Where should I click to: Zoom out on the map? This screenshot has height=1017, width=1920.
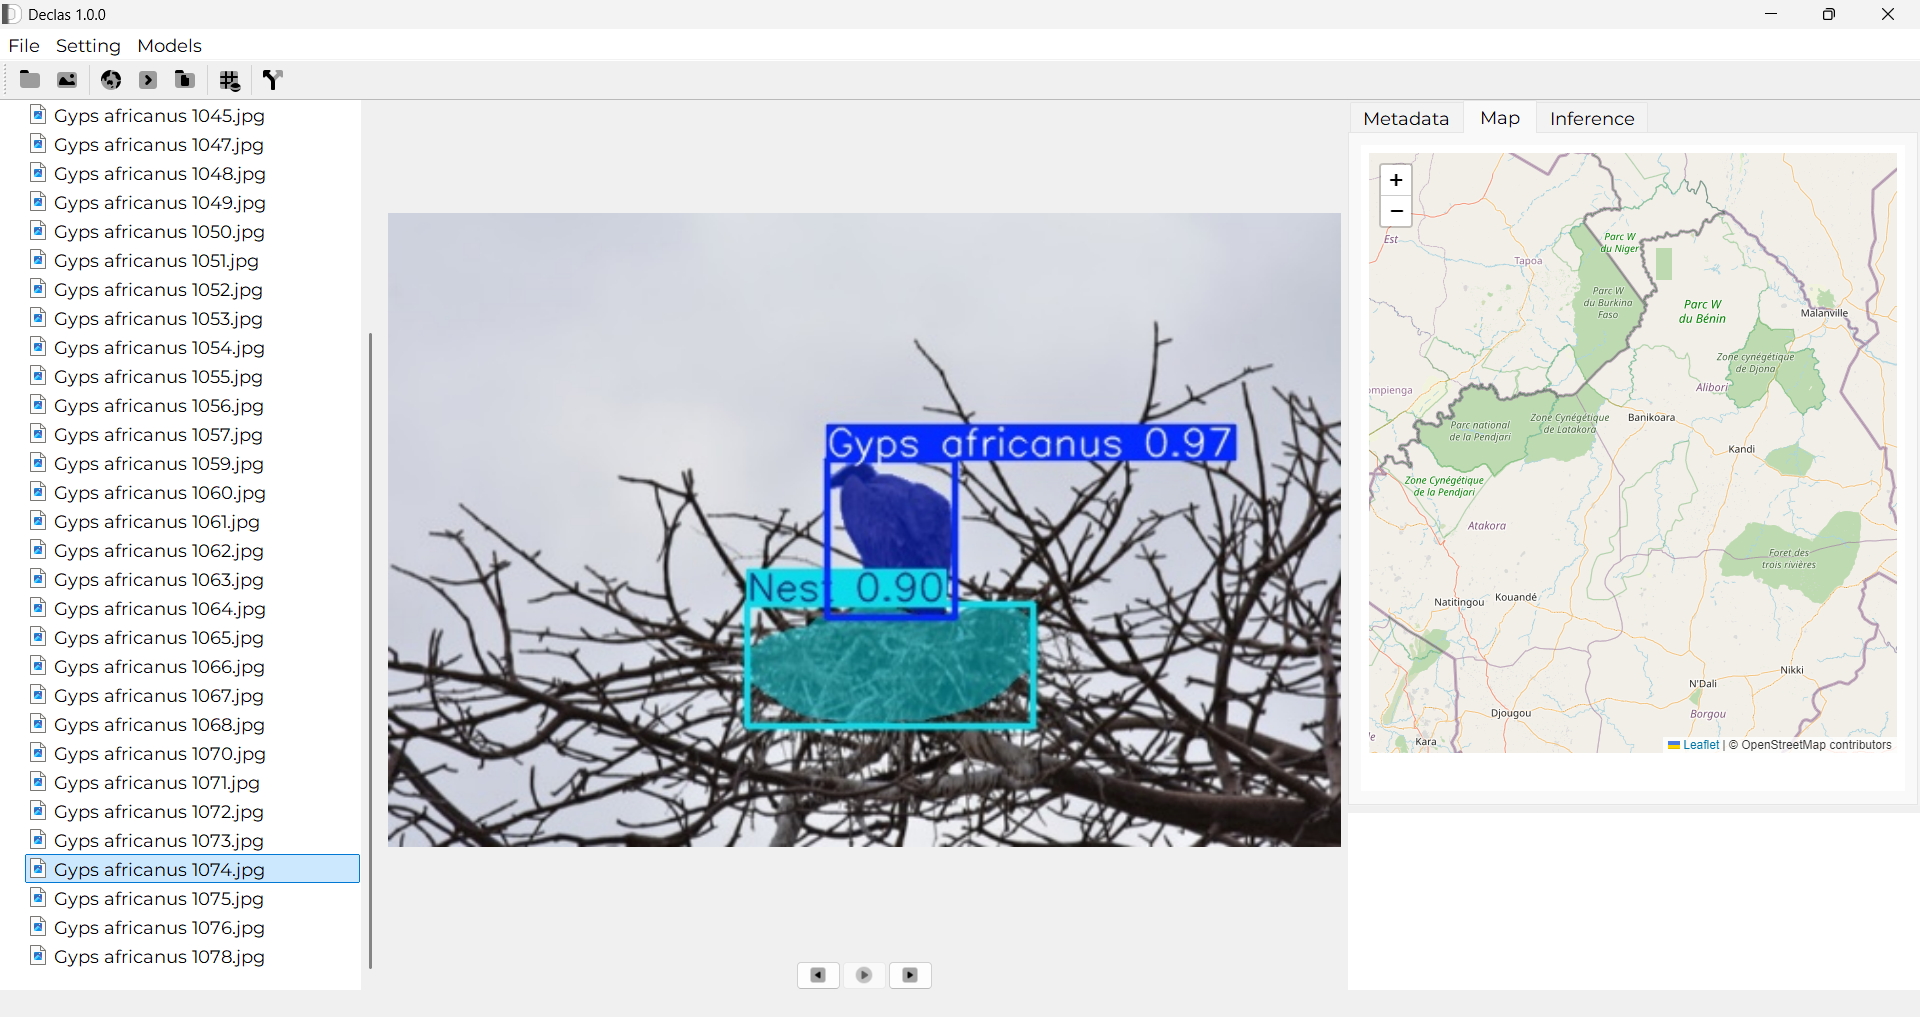coord(1395,211)
